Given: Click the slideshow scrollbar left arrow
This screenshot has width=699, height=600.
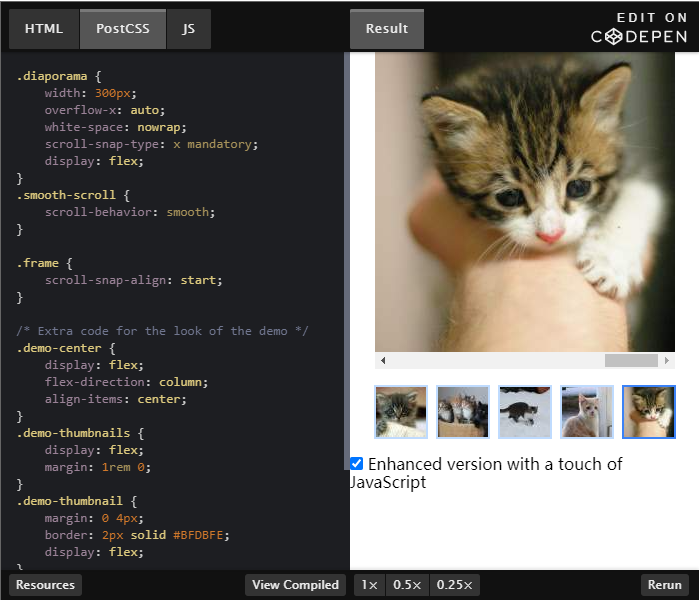Looking at the screenshot, I should [x=383, y=360].
